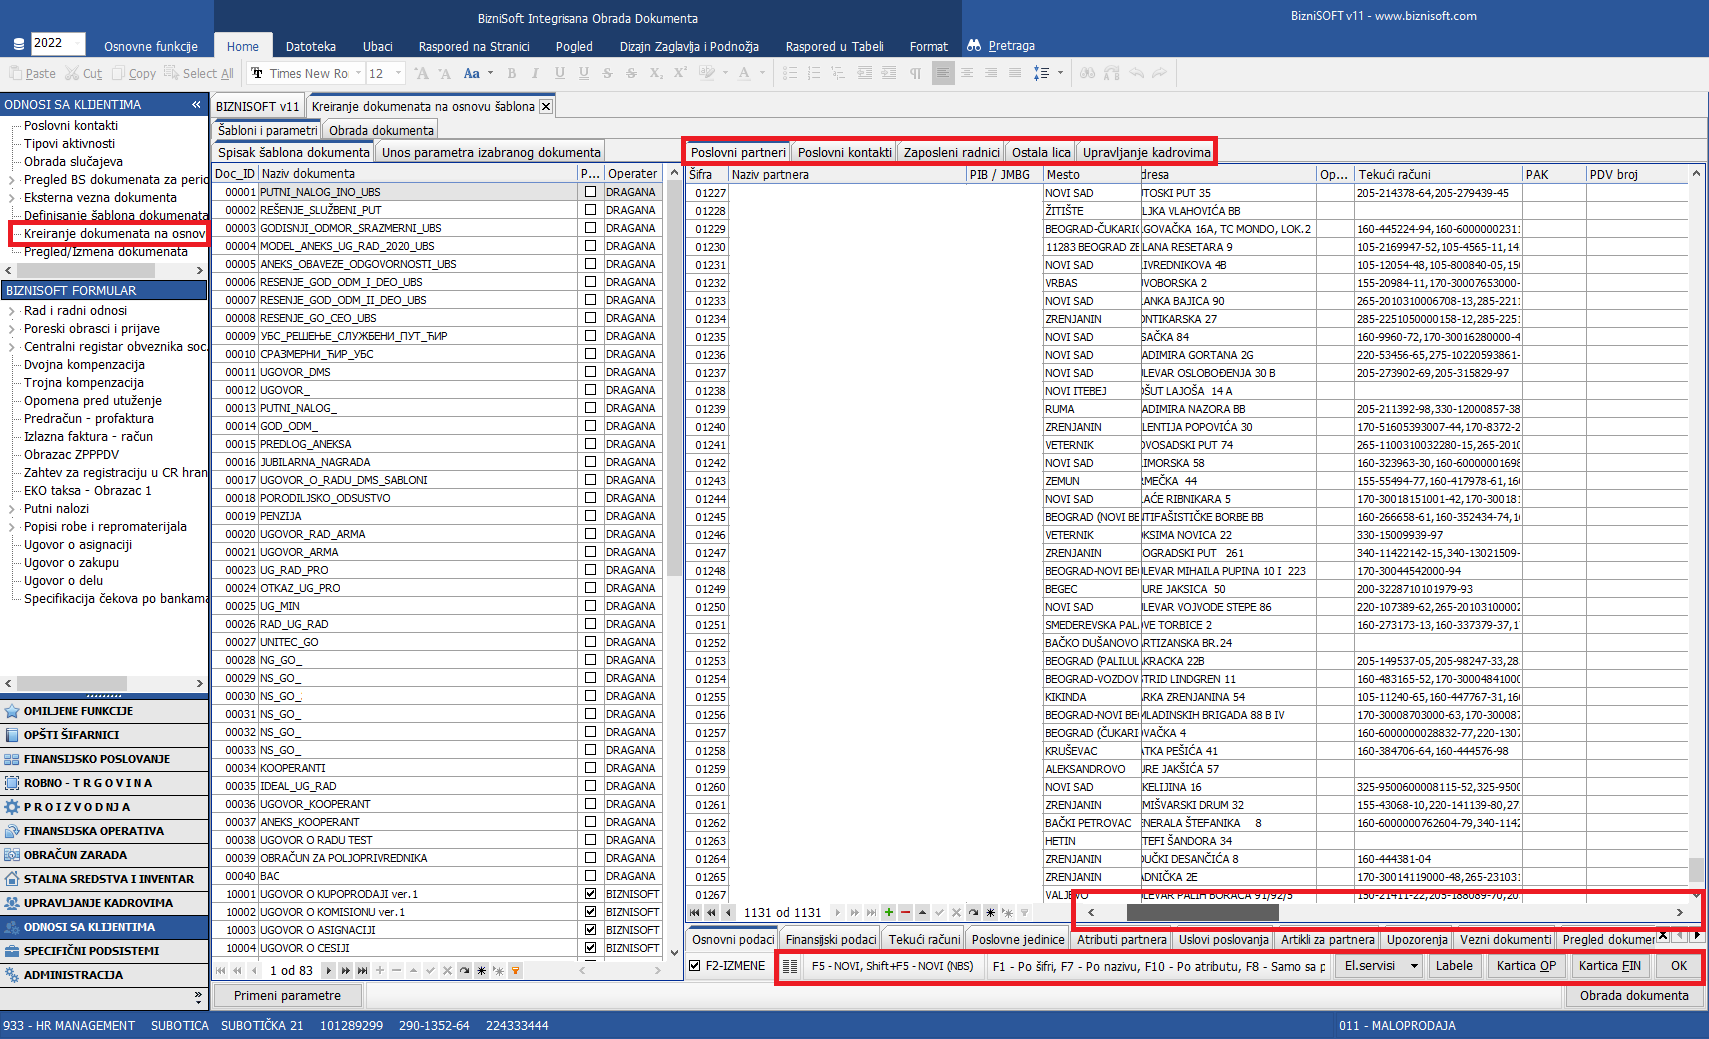
Task: Open the font size dropdown
Action: pyautogui.click(x=398, y=73)
